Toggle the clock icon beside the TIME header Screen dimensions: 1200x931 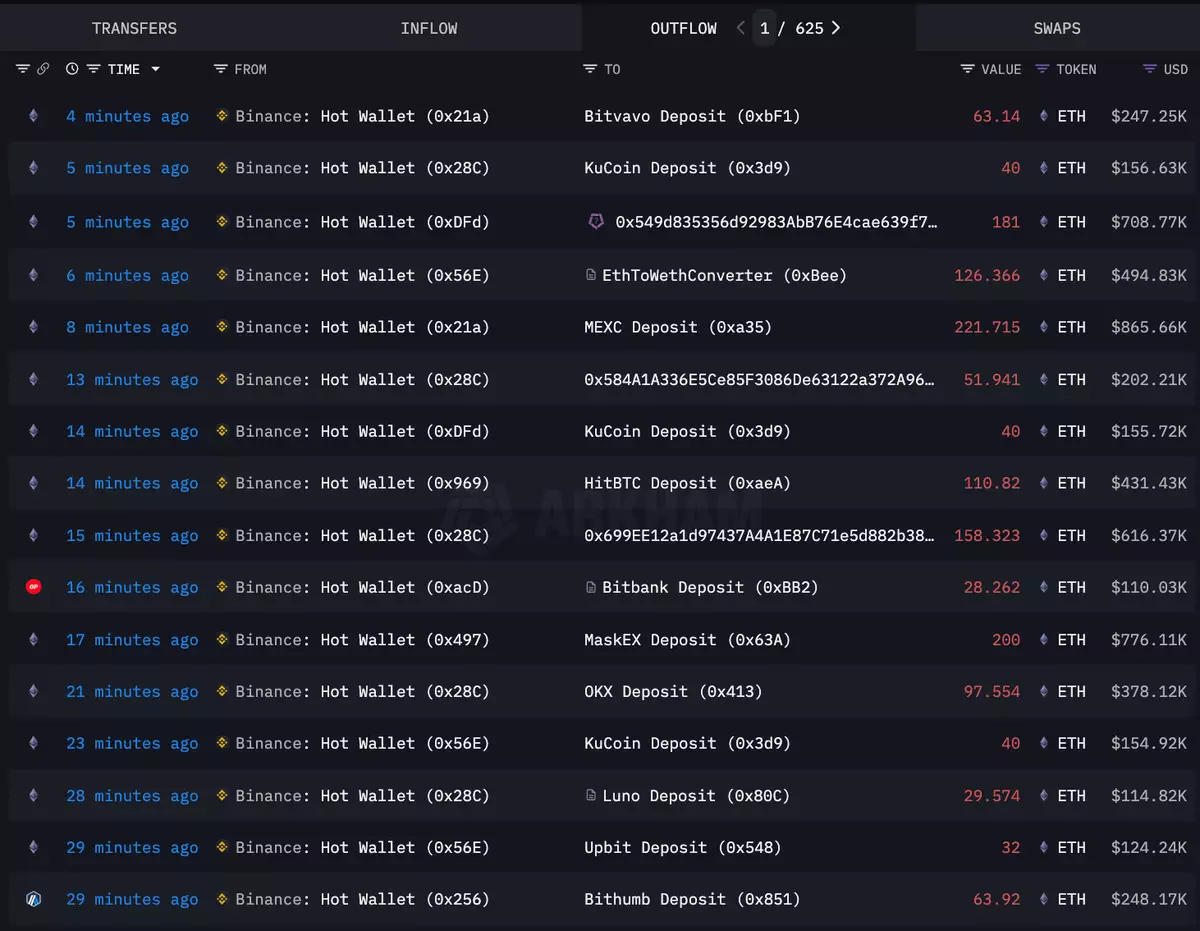click(x=72, y=69)
